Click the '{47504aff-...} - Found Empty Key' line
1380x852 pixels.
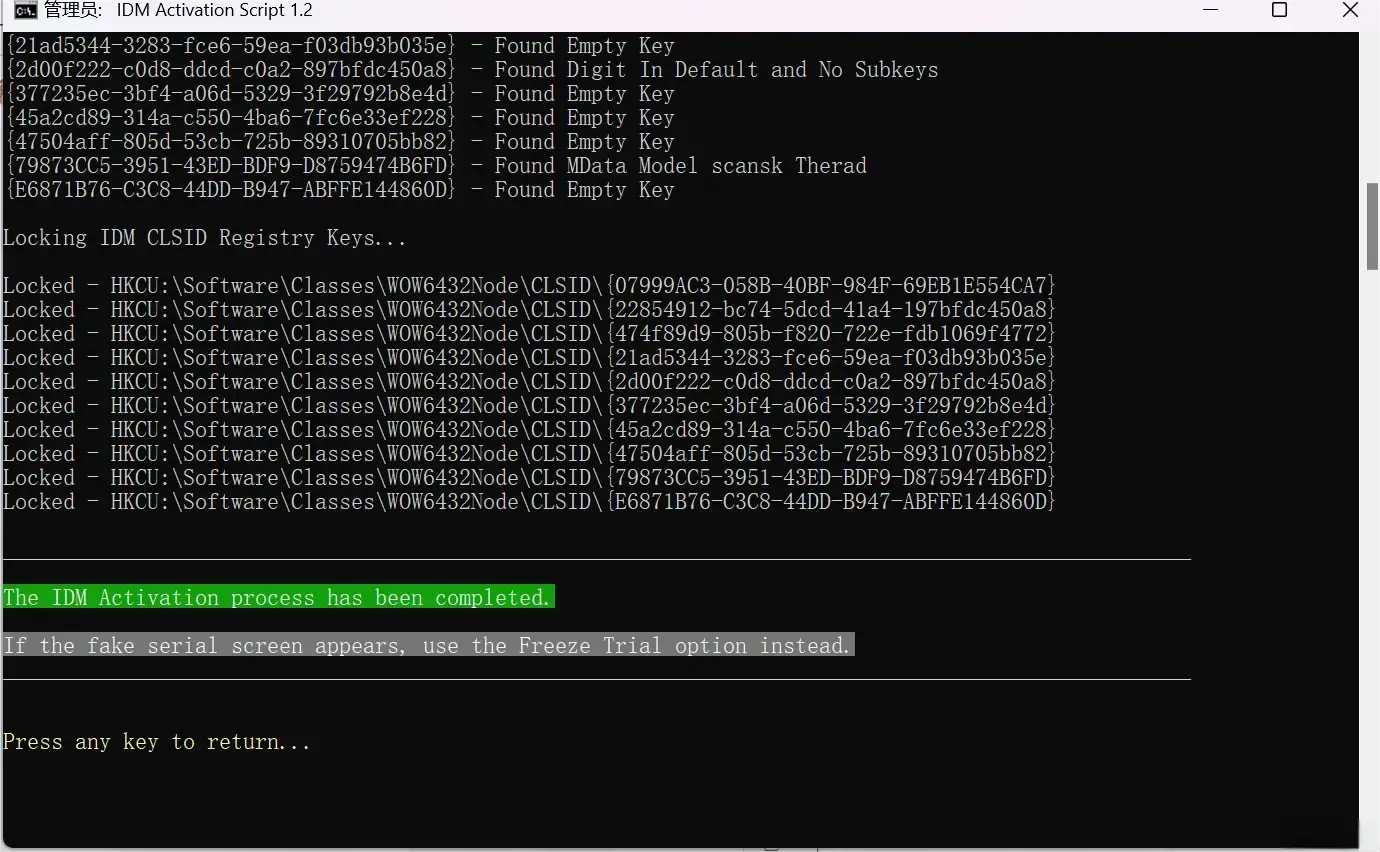tap(340, 142)
